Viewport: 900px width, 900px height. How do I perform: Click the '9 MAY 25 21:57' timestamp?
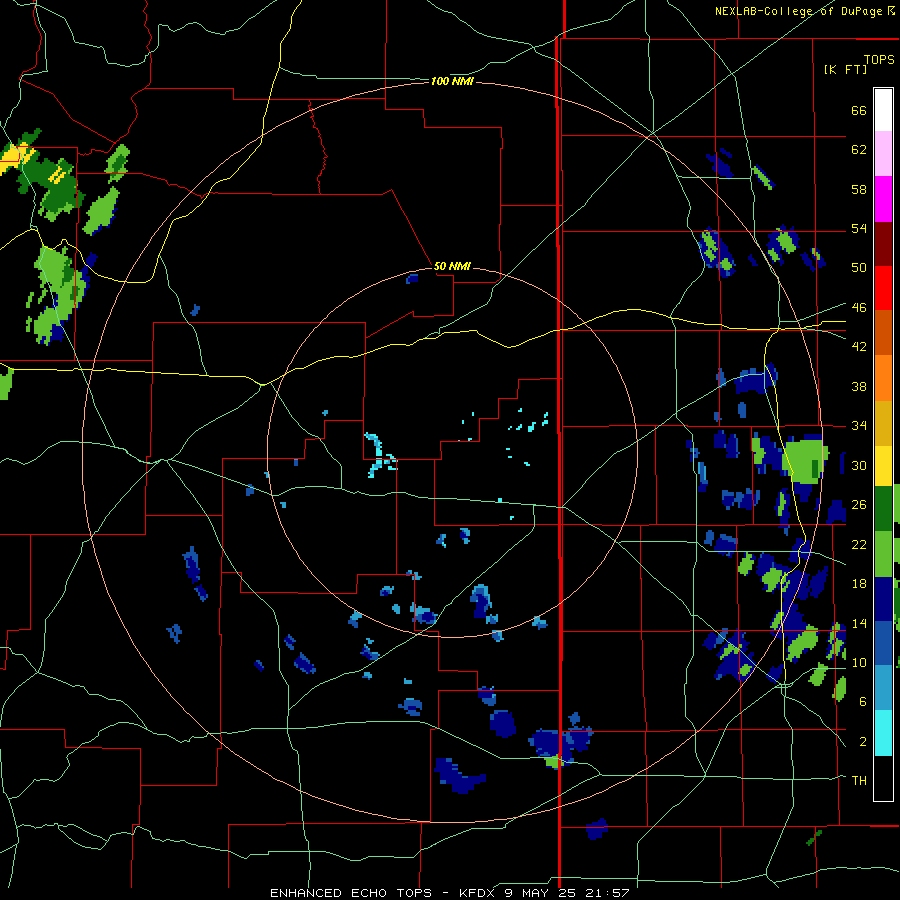567,893
